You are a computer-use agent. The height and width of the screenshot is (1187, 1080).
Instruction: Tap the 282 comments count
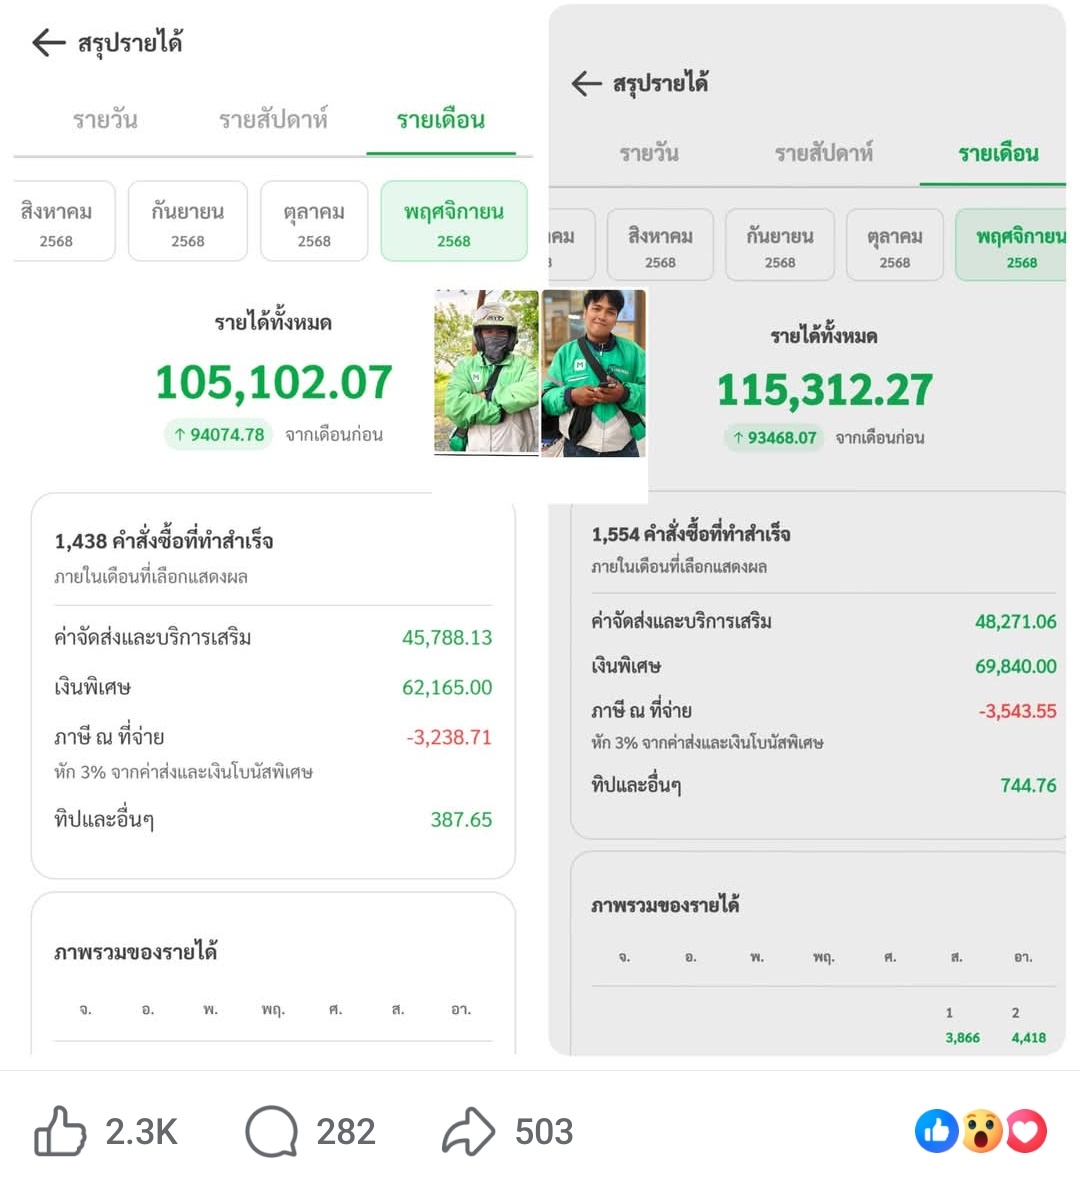click(x=345, y=1132)
